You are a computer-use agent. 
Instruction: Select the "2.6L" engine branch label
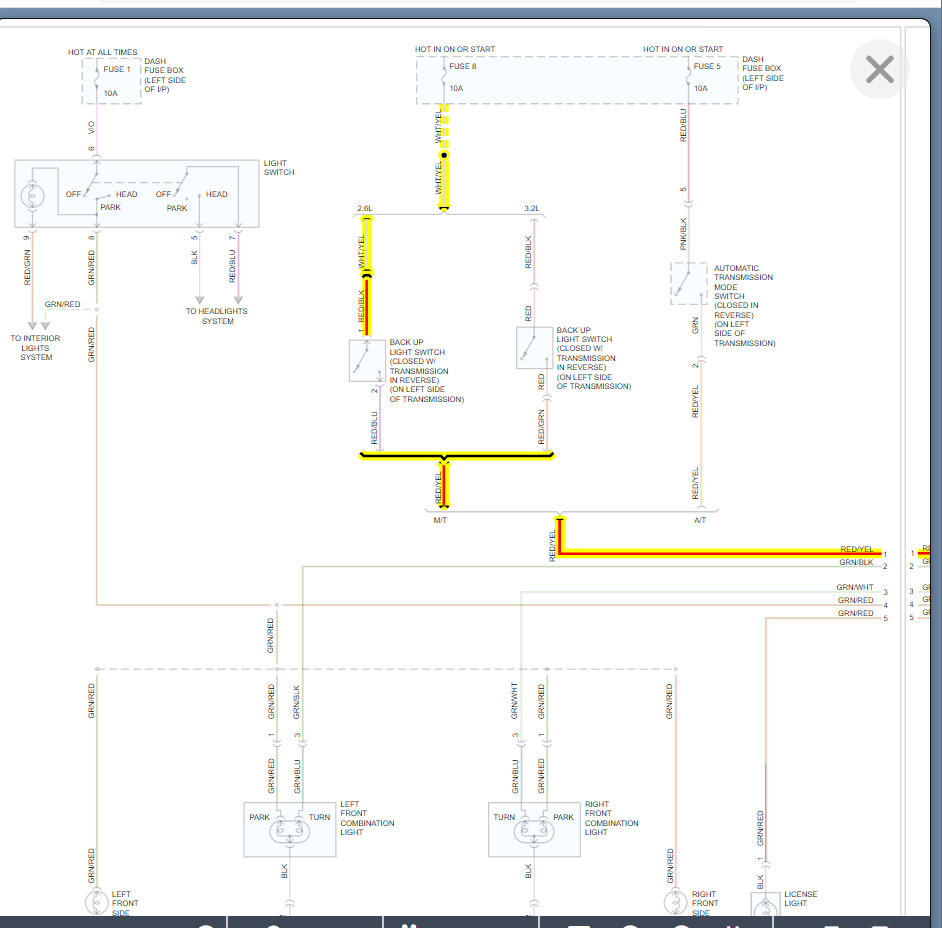click(x=365, y=208)
